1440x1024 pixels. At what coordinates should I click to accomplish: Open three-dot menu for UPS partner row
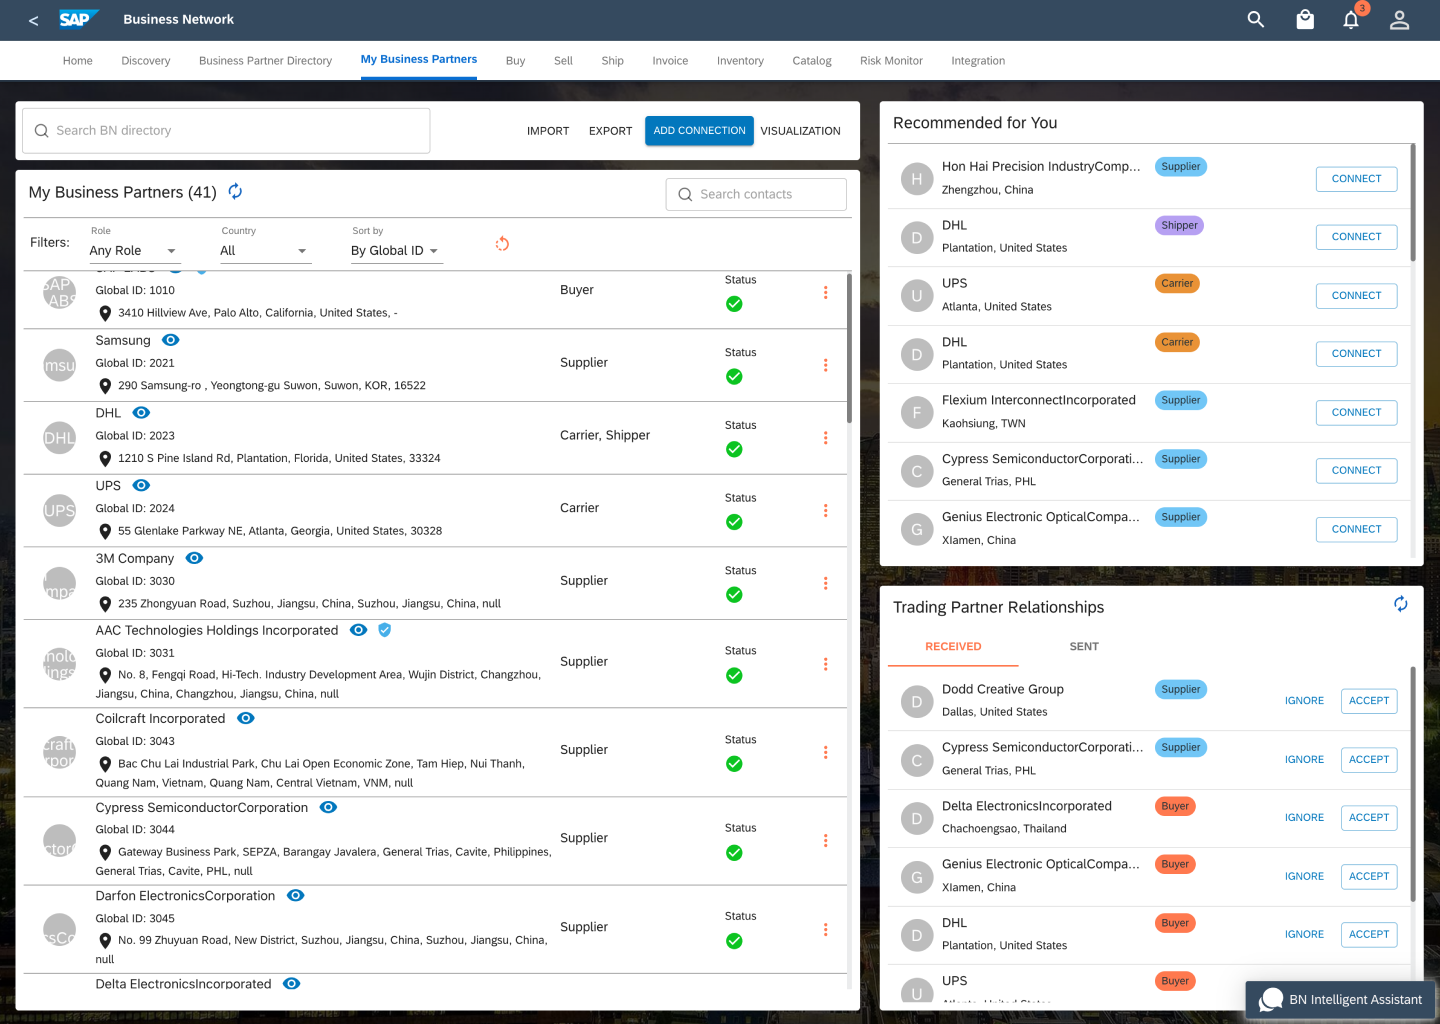click(825, 511)
